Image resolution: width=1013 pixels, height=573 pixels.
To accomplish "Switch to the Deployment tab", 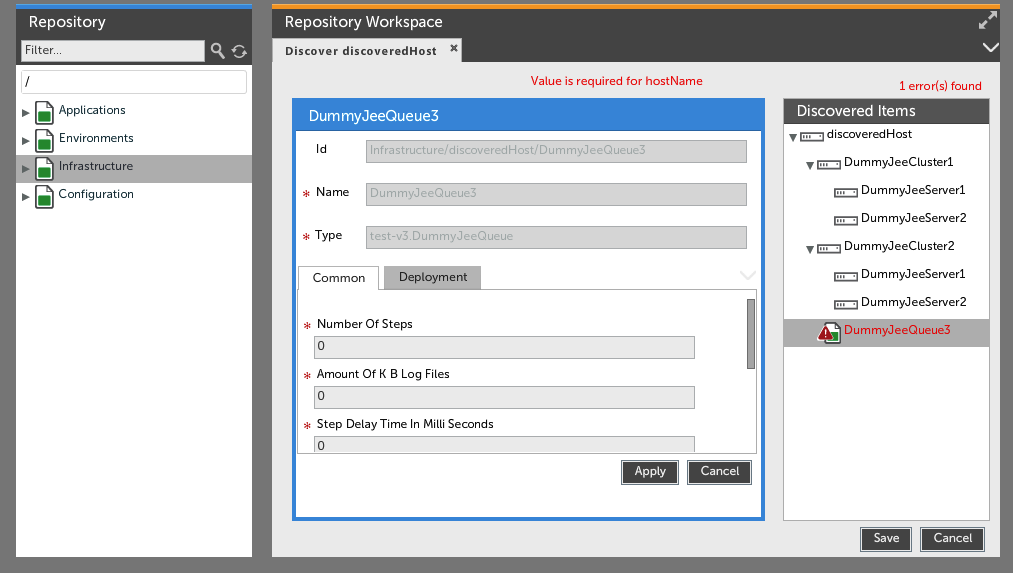I will tap(432, 278).
